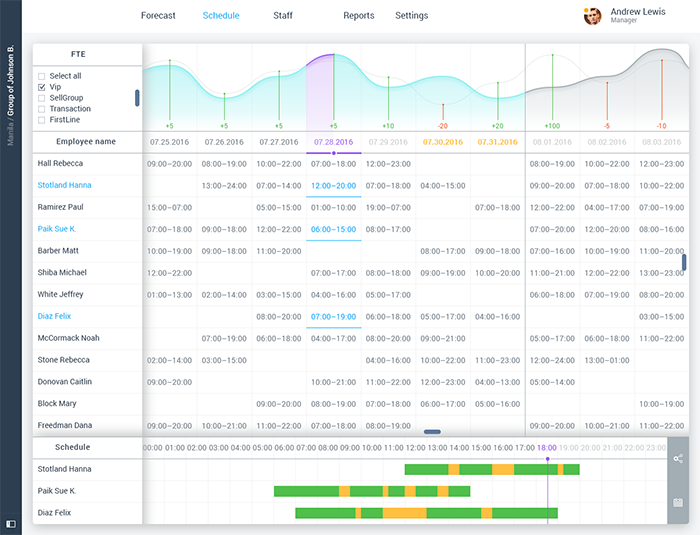Click the FTE list scrollbar handle
This screenshot has height=535, width=700.
tap(137, 98)
